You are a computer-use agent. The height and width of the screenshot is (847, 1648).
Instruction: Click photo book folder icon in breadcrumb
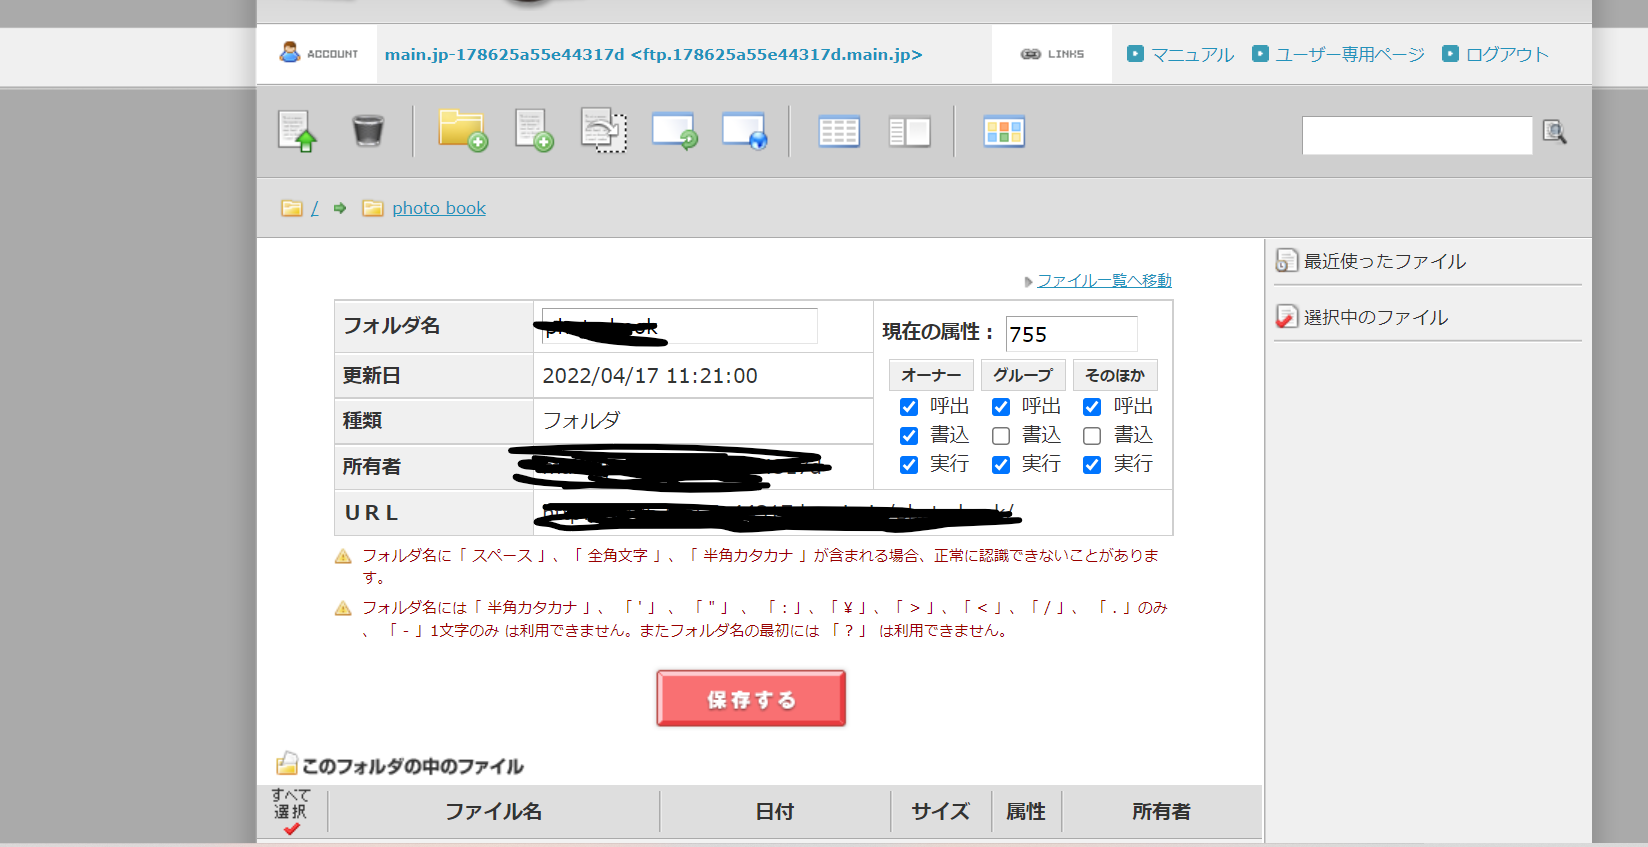(x=373, y=208)
